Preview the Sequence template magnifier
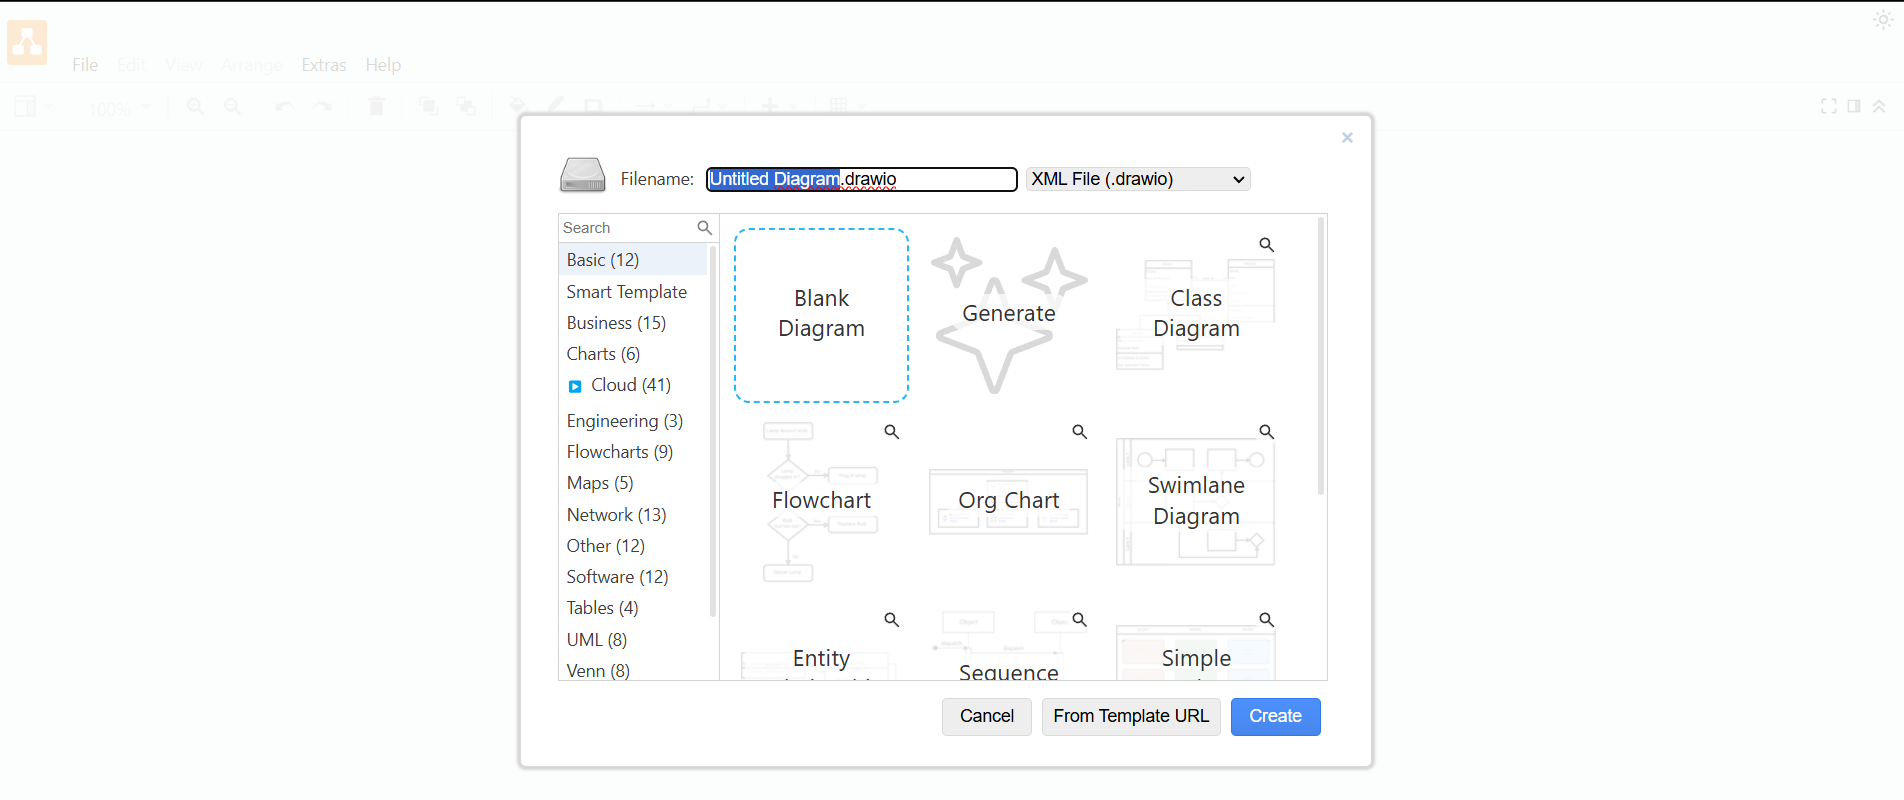This screenshot has width=1904, height=800. point(1079,620)
